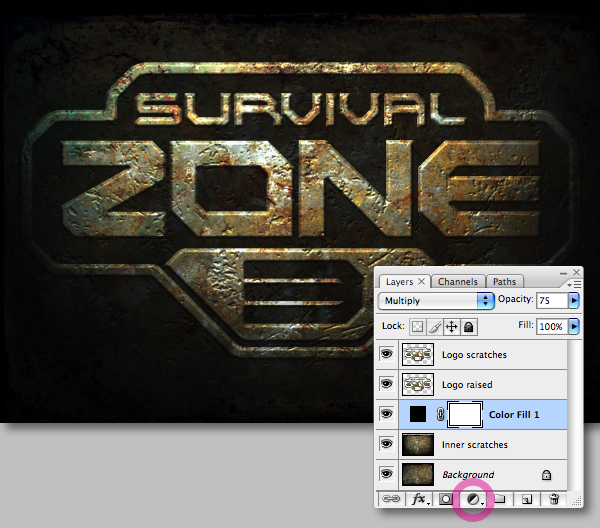Click the Layers panel vertical scrollbar
The height and width of the screenshot is (528, 600).
coord(574,414)
